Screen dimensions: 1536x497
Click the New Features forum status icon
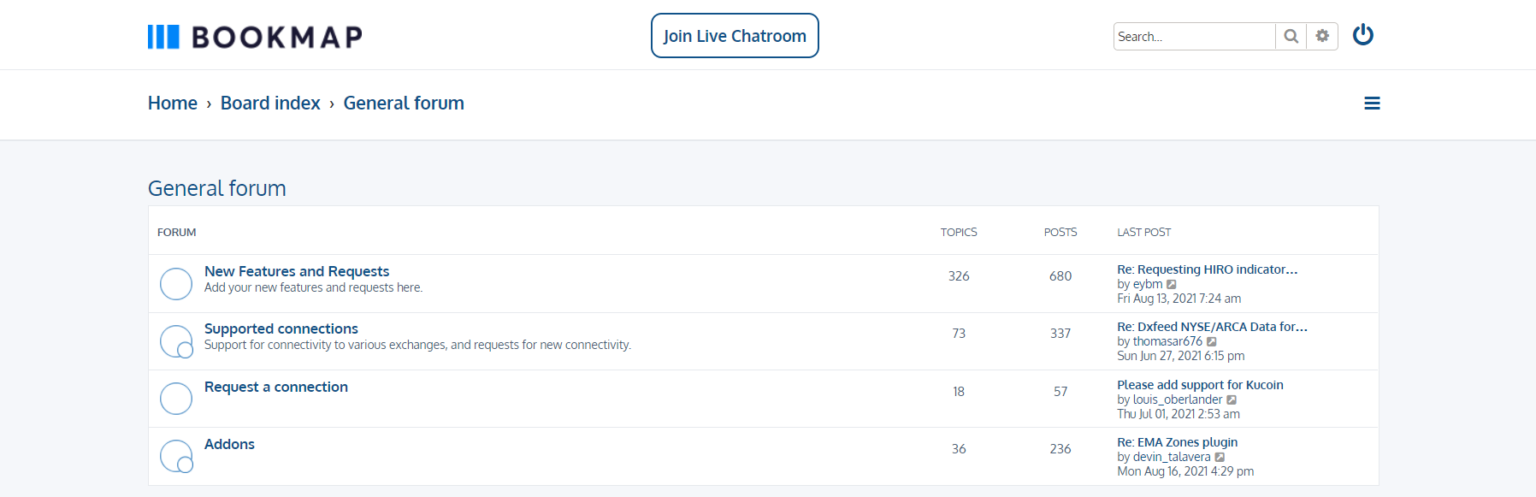[176, 284]
